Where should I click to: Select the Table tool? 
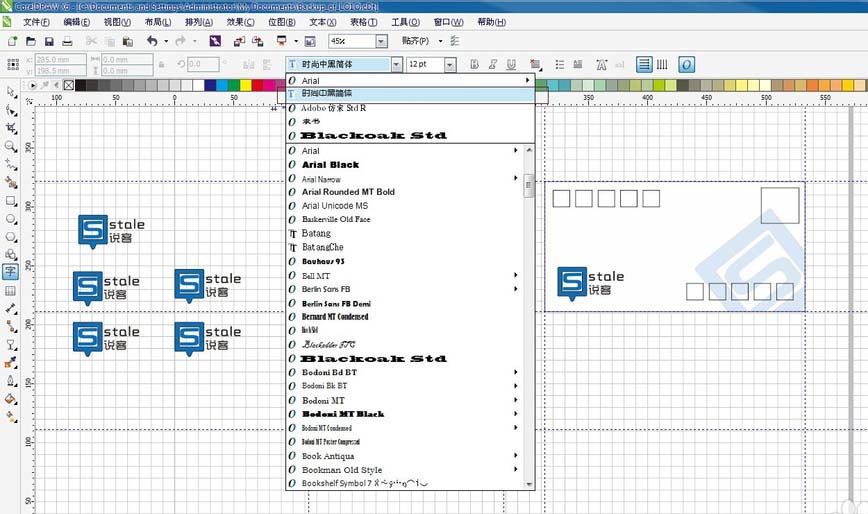pyautogui.click(x=11, y=290)
